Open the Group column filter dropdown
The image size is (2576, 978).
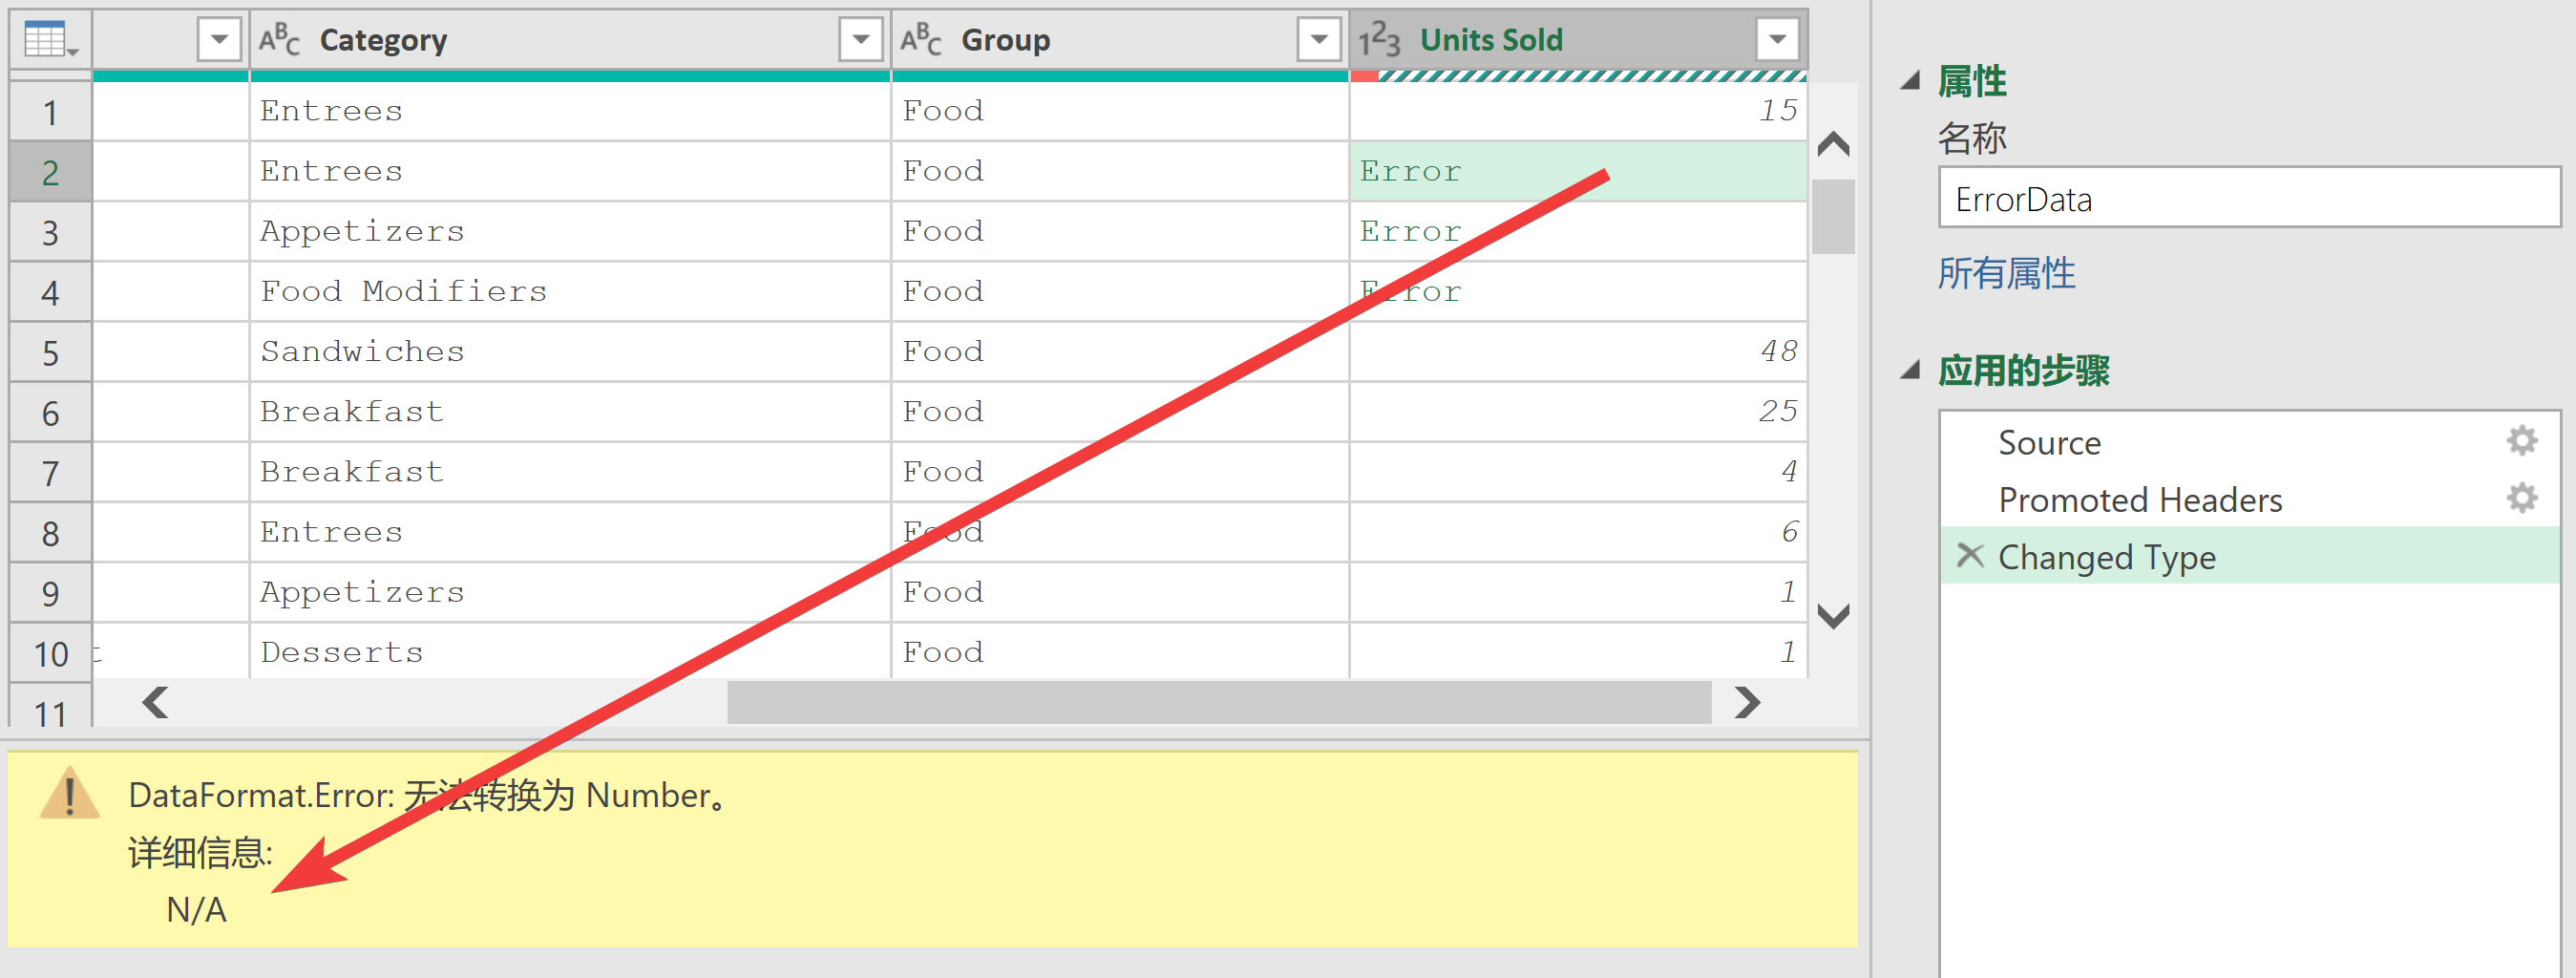(1319, 40)
